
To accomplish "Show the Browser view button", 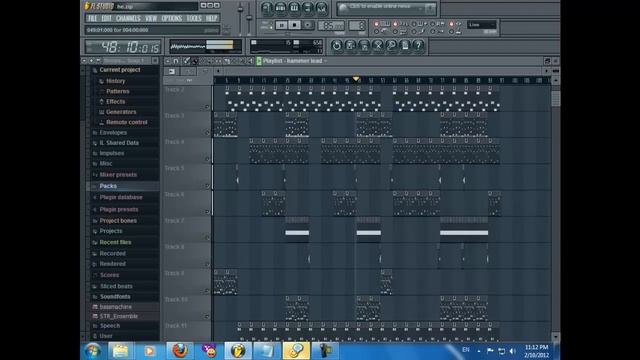I will coord(308,7).
